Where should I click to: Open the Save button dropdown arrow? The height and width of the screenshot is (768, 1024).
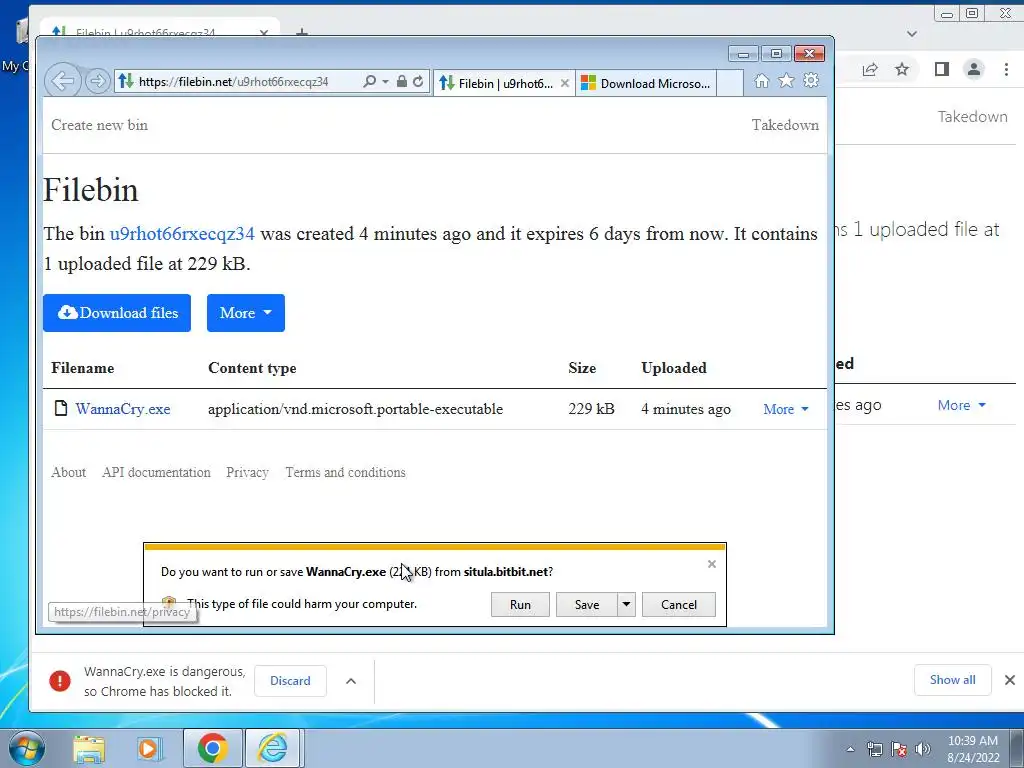[x=626, y=605]
